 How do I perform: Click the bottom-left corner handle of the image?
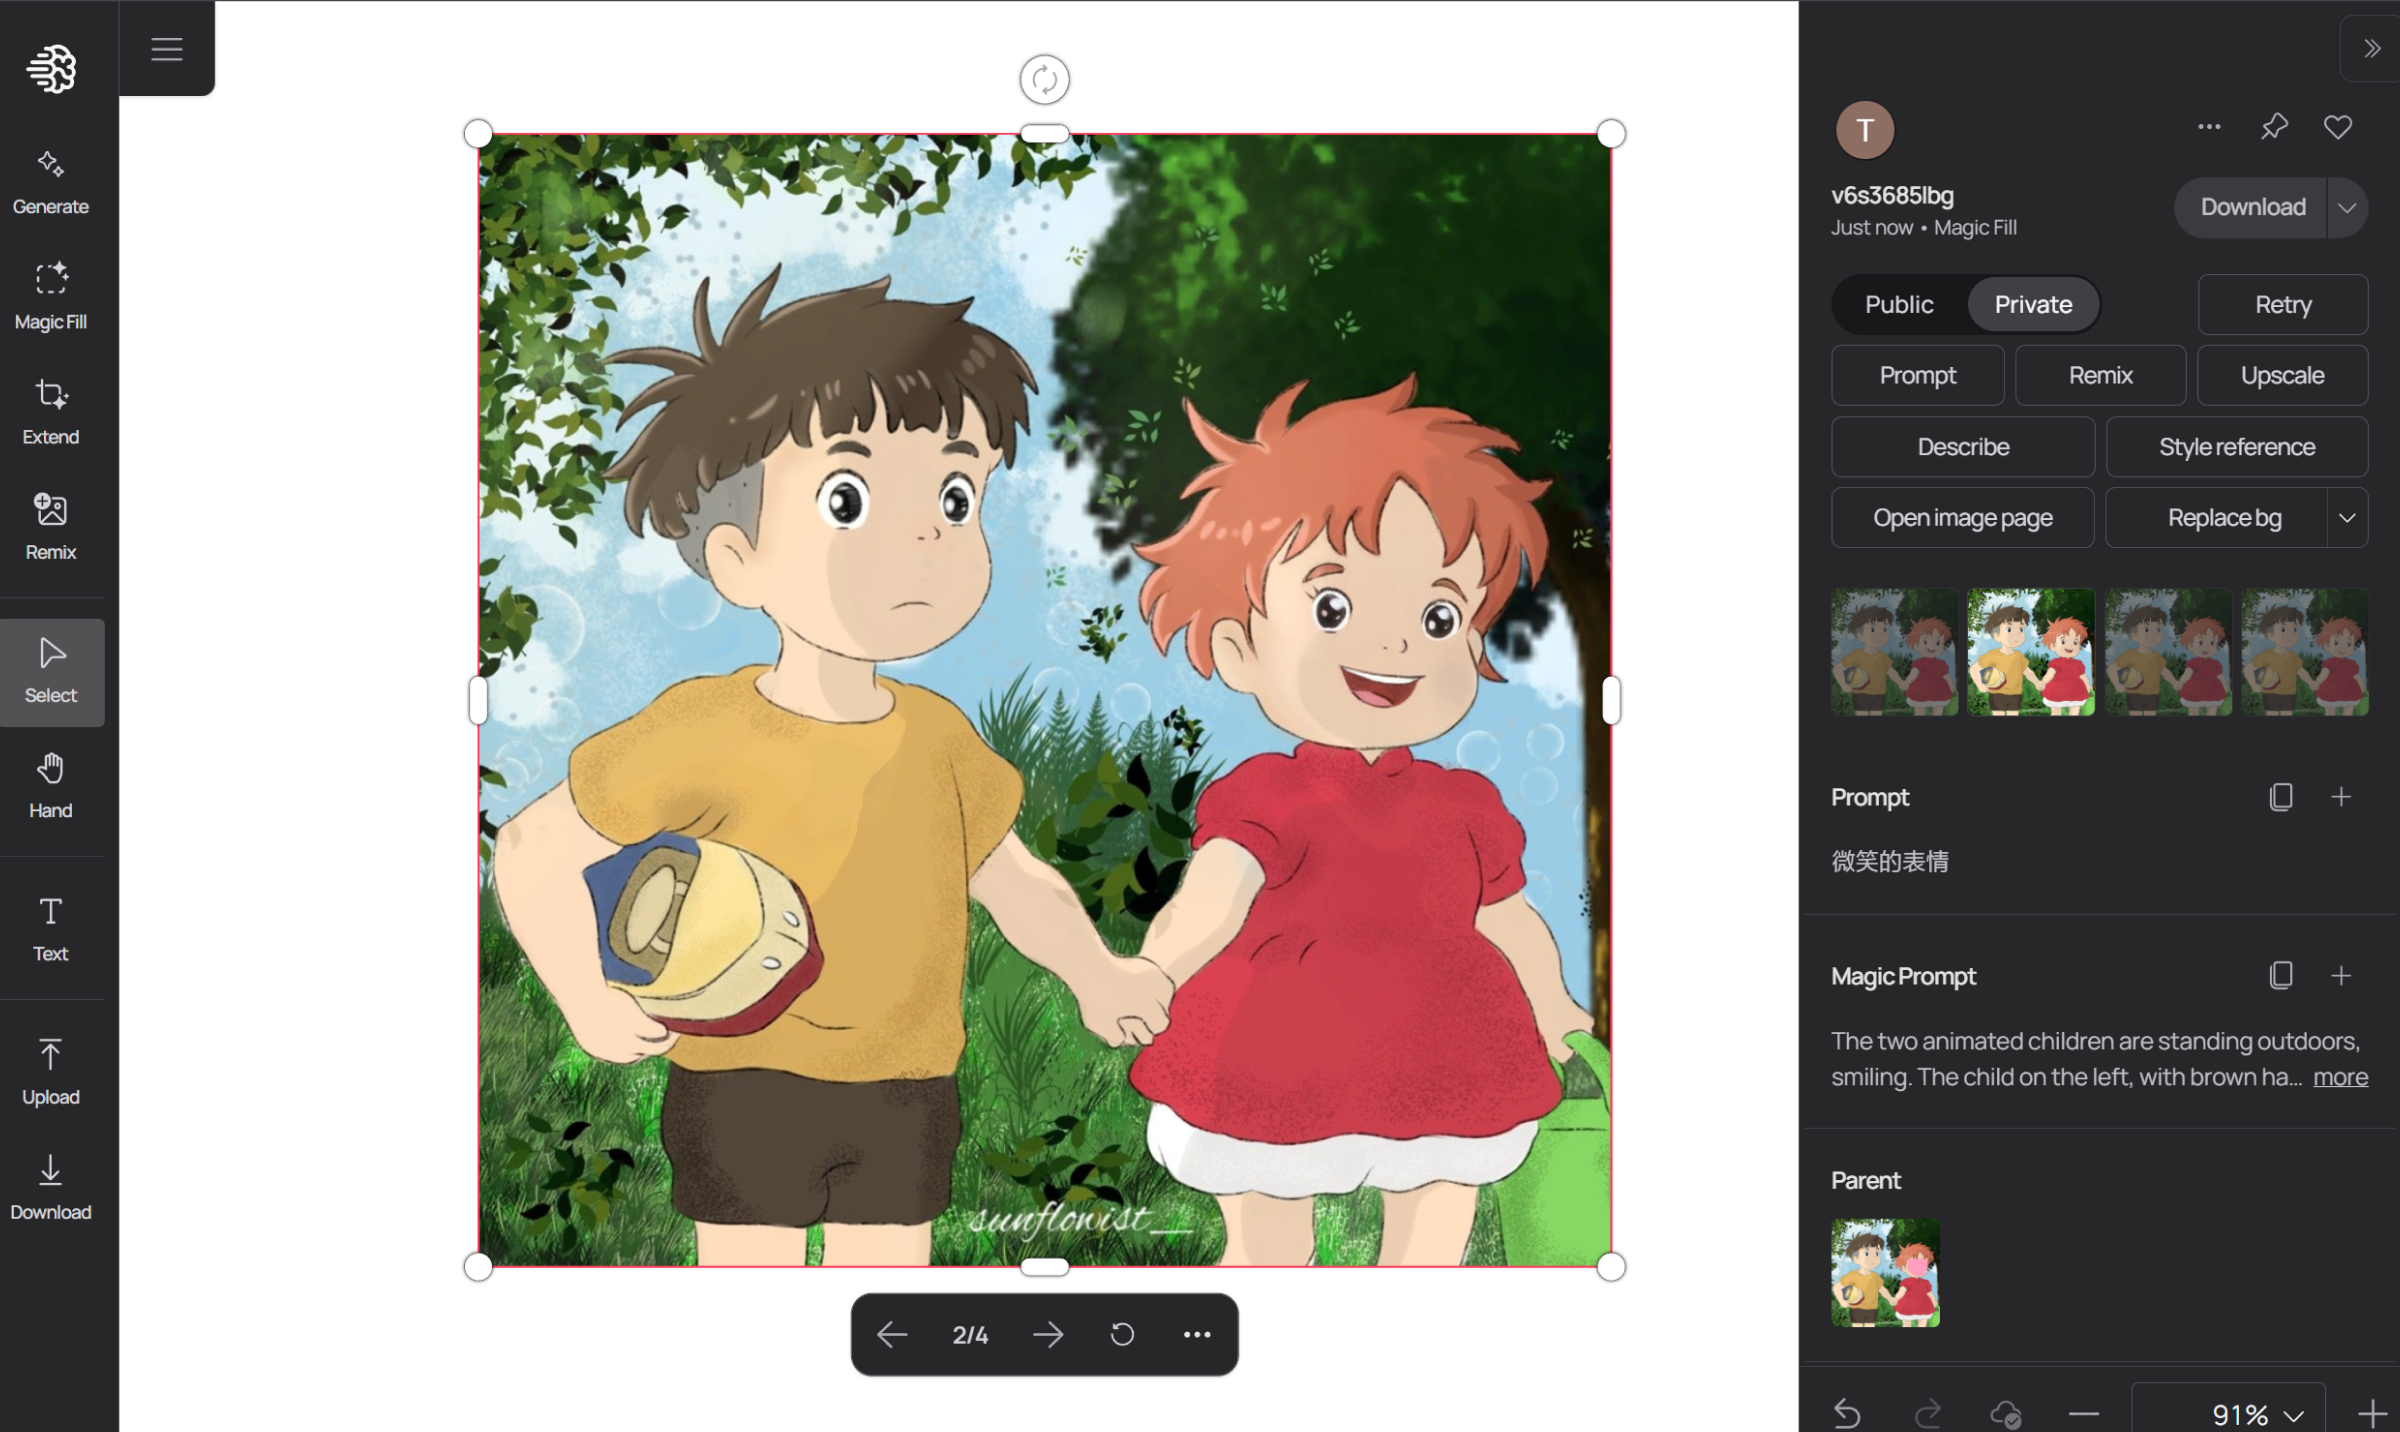(478, 1267)
